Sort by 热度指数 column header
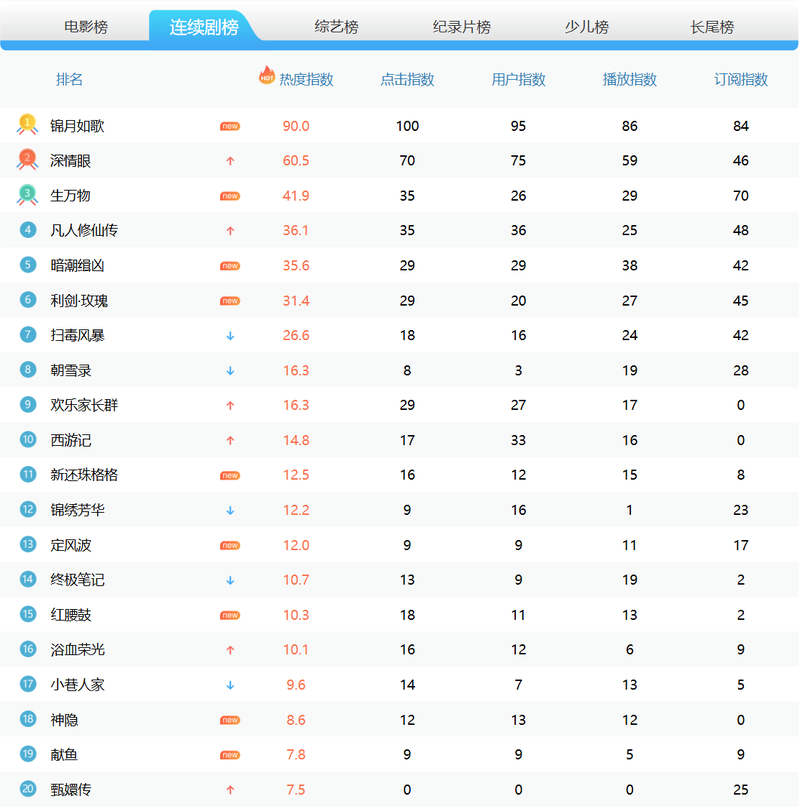The image size is (800, 809). (306, 79)
